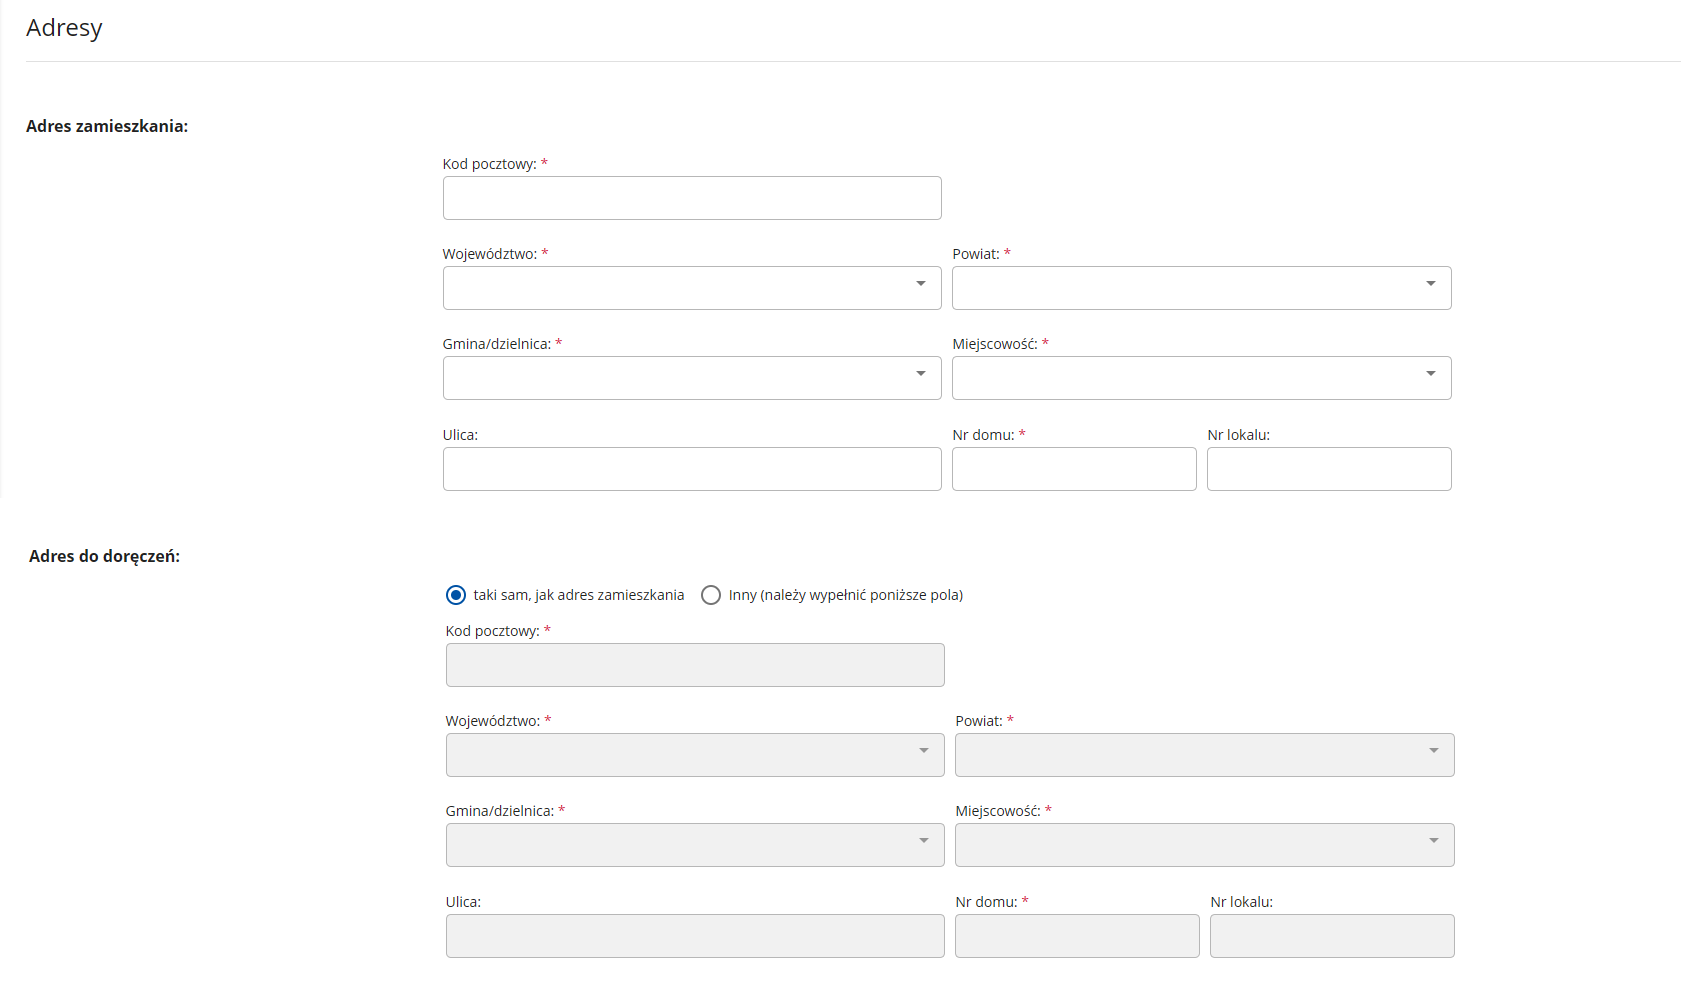Click greyed Nr domu field in Adres do doręczeń
The image size is (1681, 987).
coord(1077,936)
